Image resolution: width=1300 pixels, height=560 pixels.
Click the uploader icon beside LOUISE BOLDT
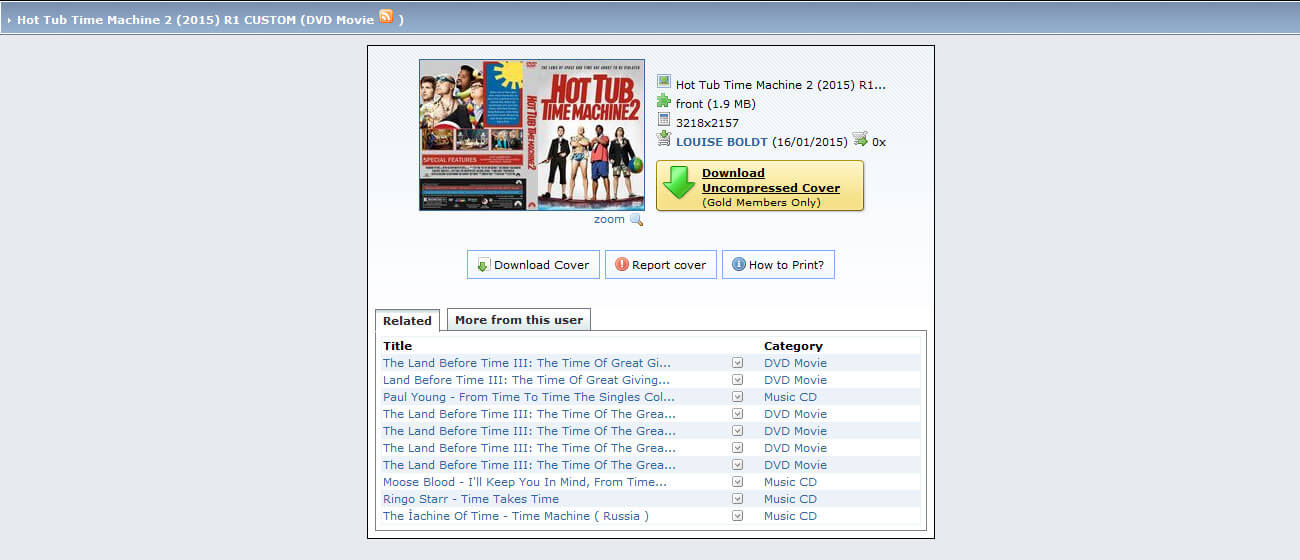tap(664, 139)
